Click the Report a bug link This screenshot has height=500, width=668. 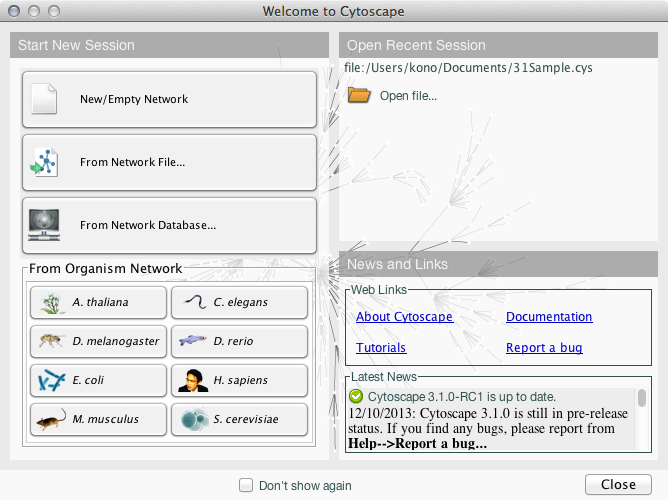point(544,348)
